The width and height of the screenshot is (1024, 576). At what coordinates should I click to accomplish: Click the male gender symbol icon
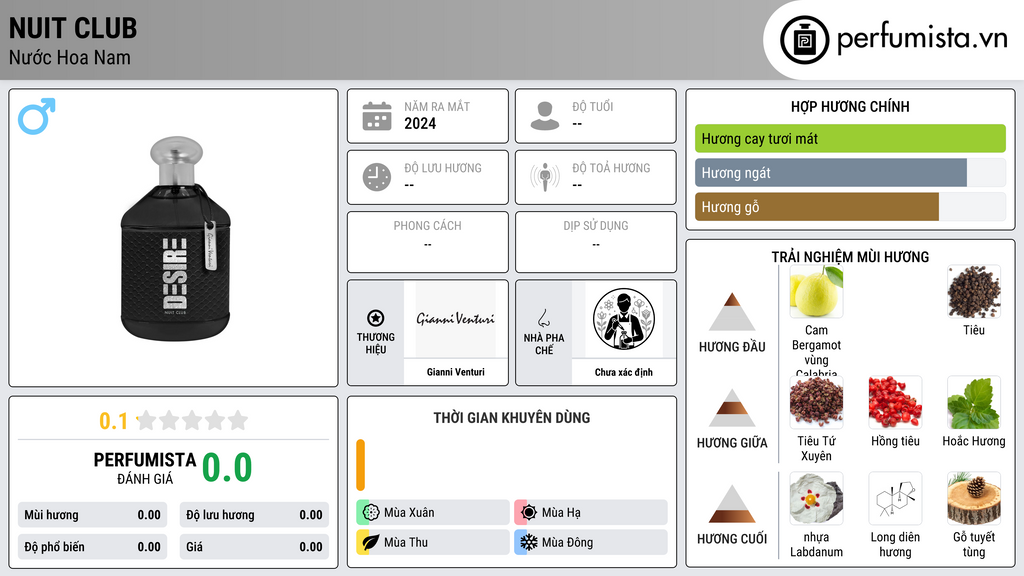pyautogui.click(x=37, y=116)
